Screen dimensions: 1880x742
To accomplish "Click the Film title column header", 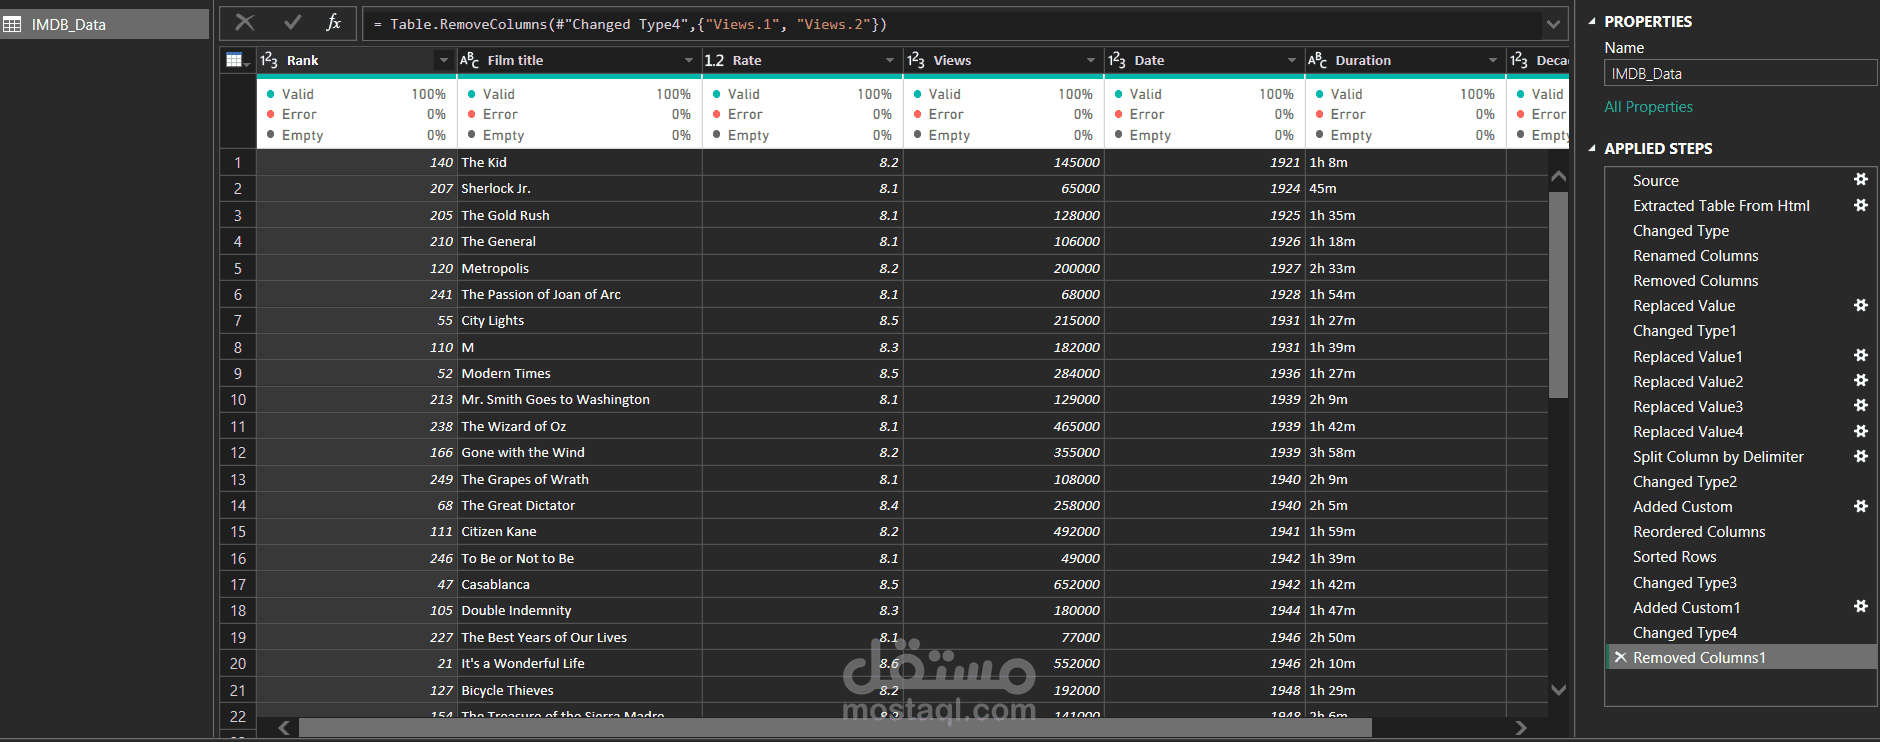I will pyautogui.click(x=580, y=60).
